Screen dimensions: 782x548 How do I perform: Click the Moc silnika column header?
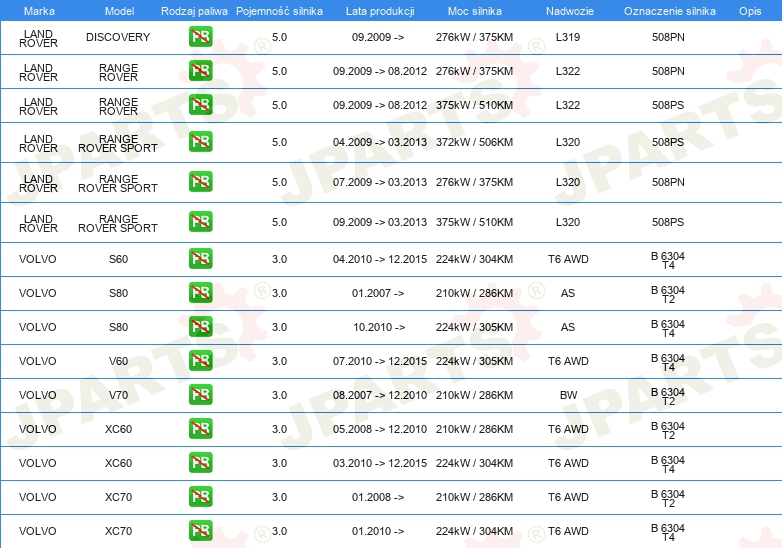(x=475, y=11)
